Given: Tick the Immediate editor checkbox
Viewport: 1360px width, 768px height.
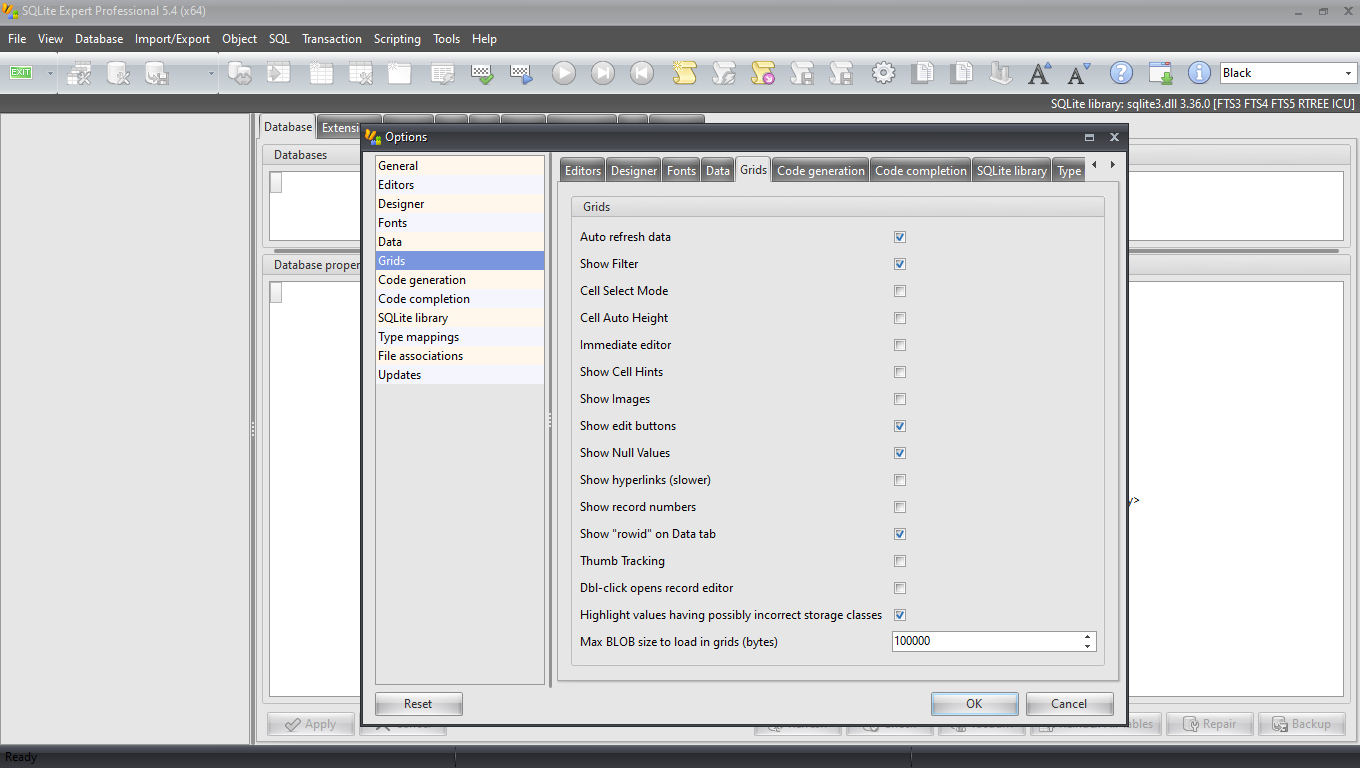Looking at the screenshot, I should click(x=900, y=345).
